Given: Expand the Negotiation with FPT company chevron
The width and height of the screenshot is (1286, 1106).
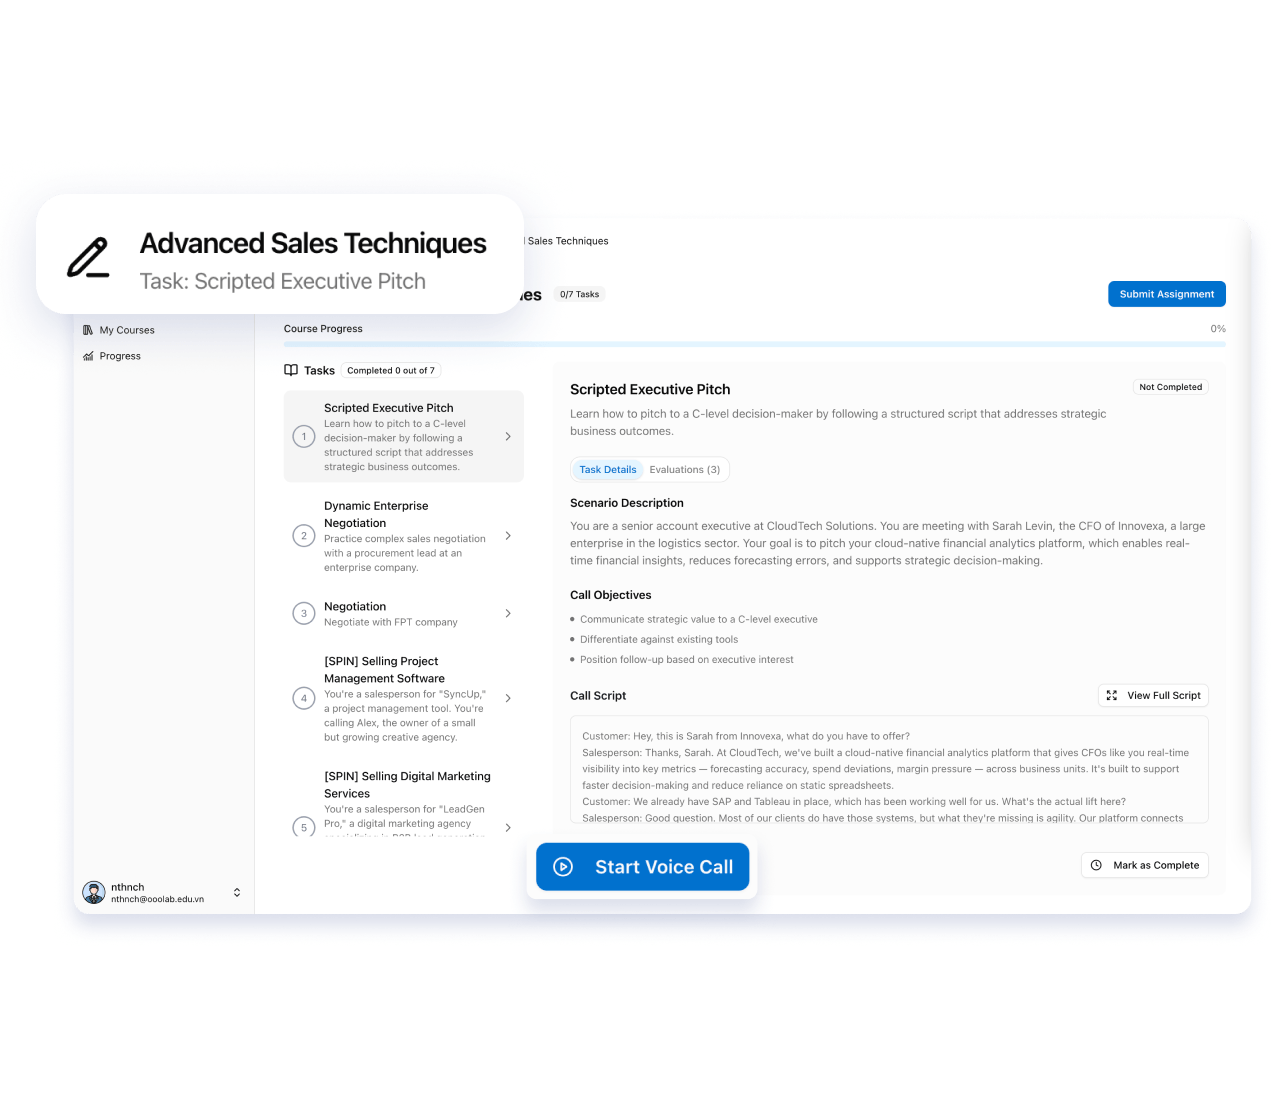Looking at the screenshot, I should (x=508, y=614).
